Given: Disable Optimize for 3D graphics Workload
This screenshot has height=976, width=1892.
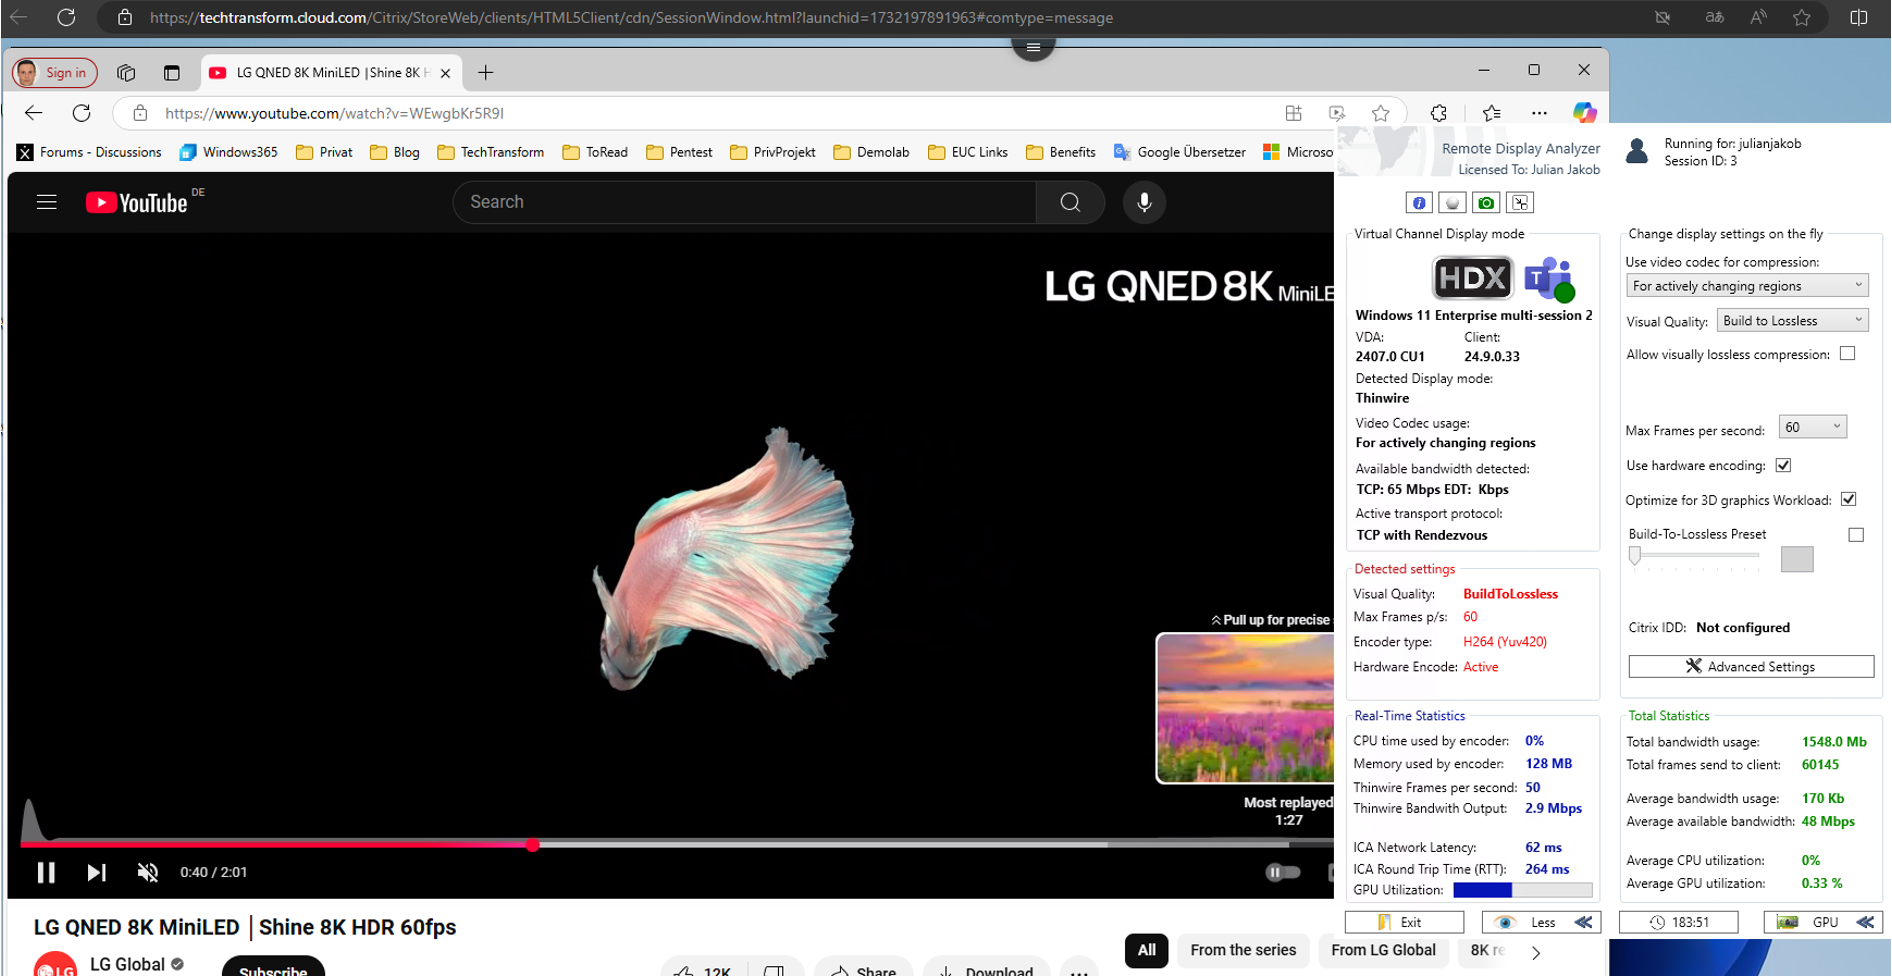Looking at the screenshot, I should (1848, 499).
